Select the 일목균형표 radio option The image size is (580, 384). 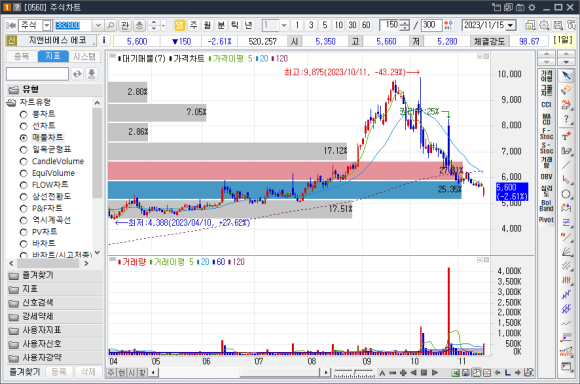(x=24, y=149)
